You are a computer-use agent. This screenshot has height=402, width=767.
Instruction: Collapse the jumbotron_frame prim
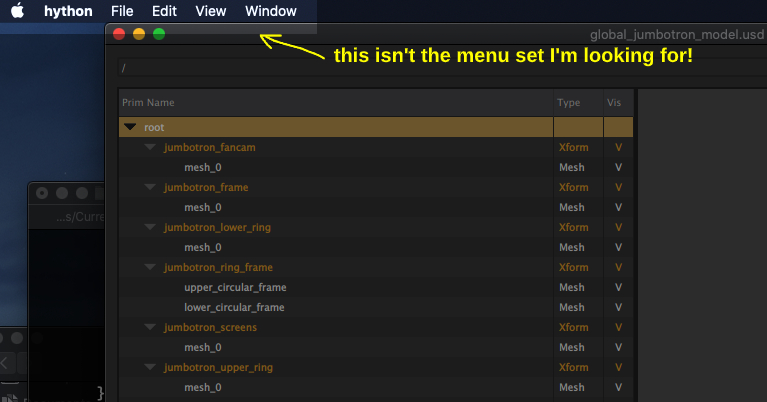point(150,187)
